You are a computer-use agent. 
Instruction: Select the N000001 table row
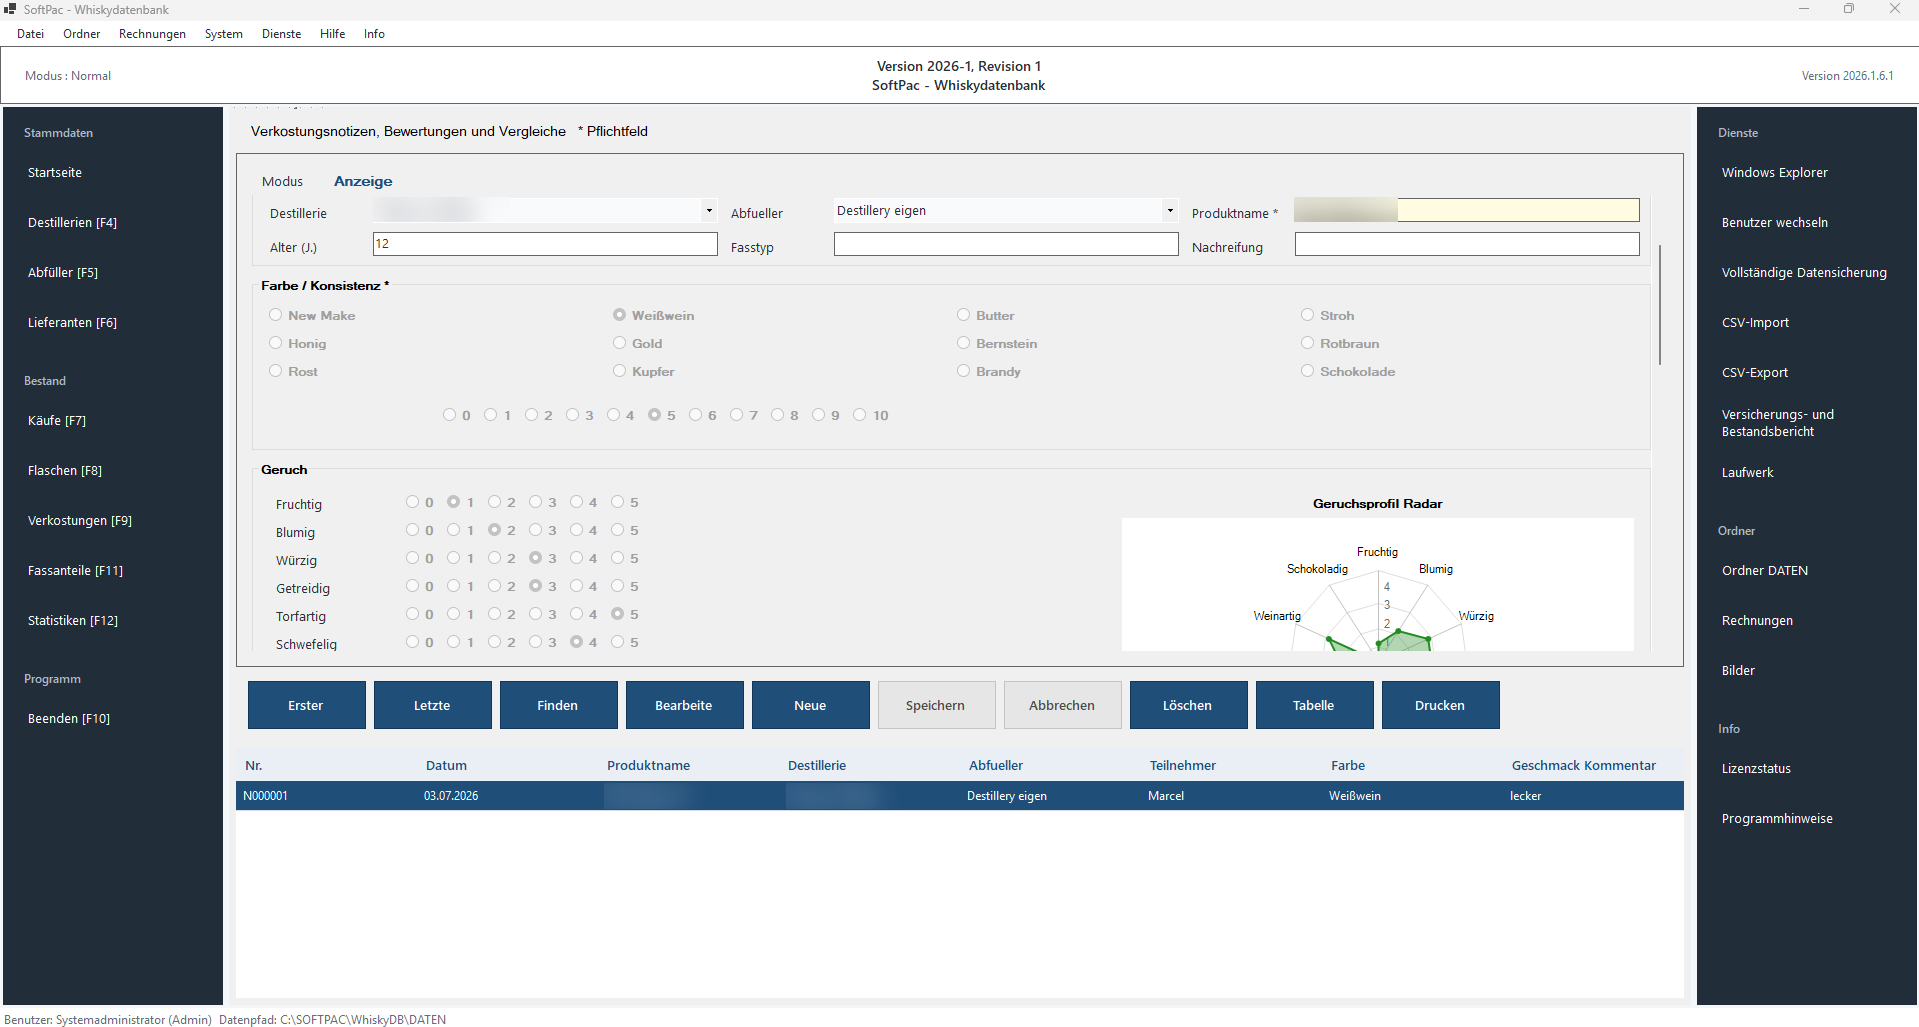(x=959, y=796)
